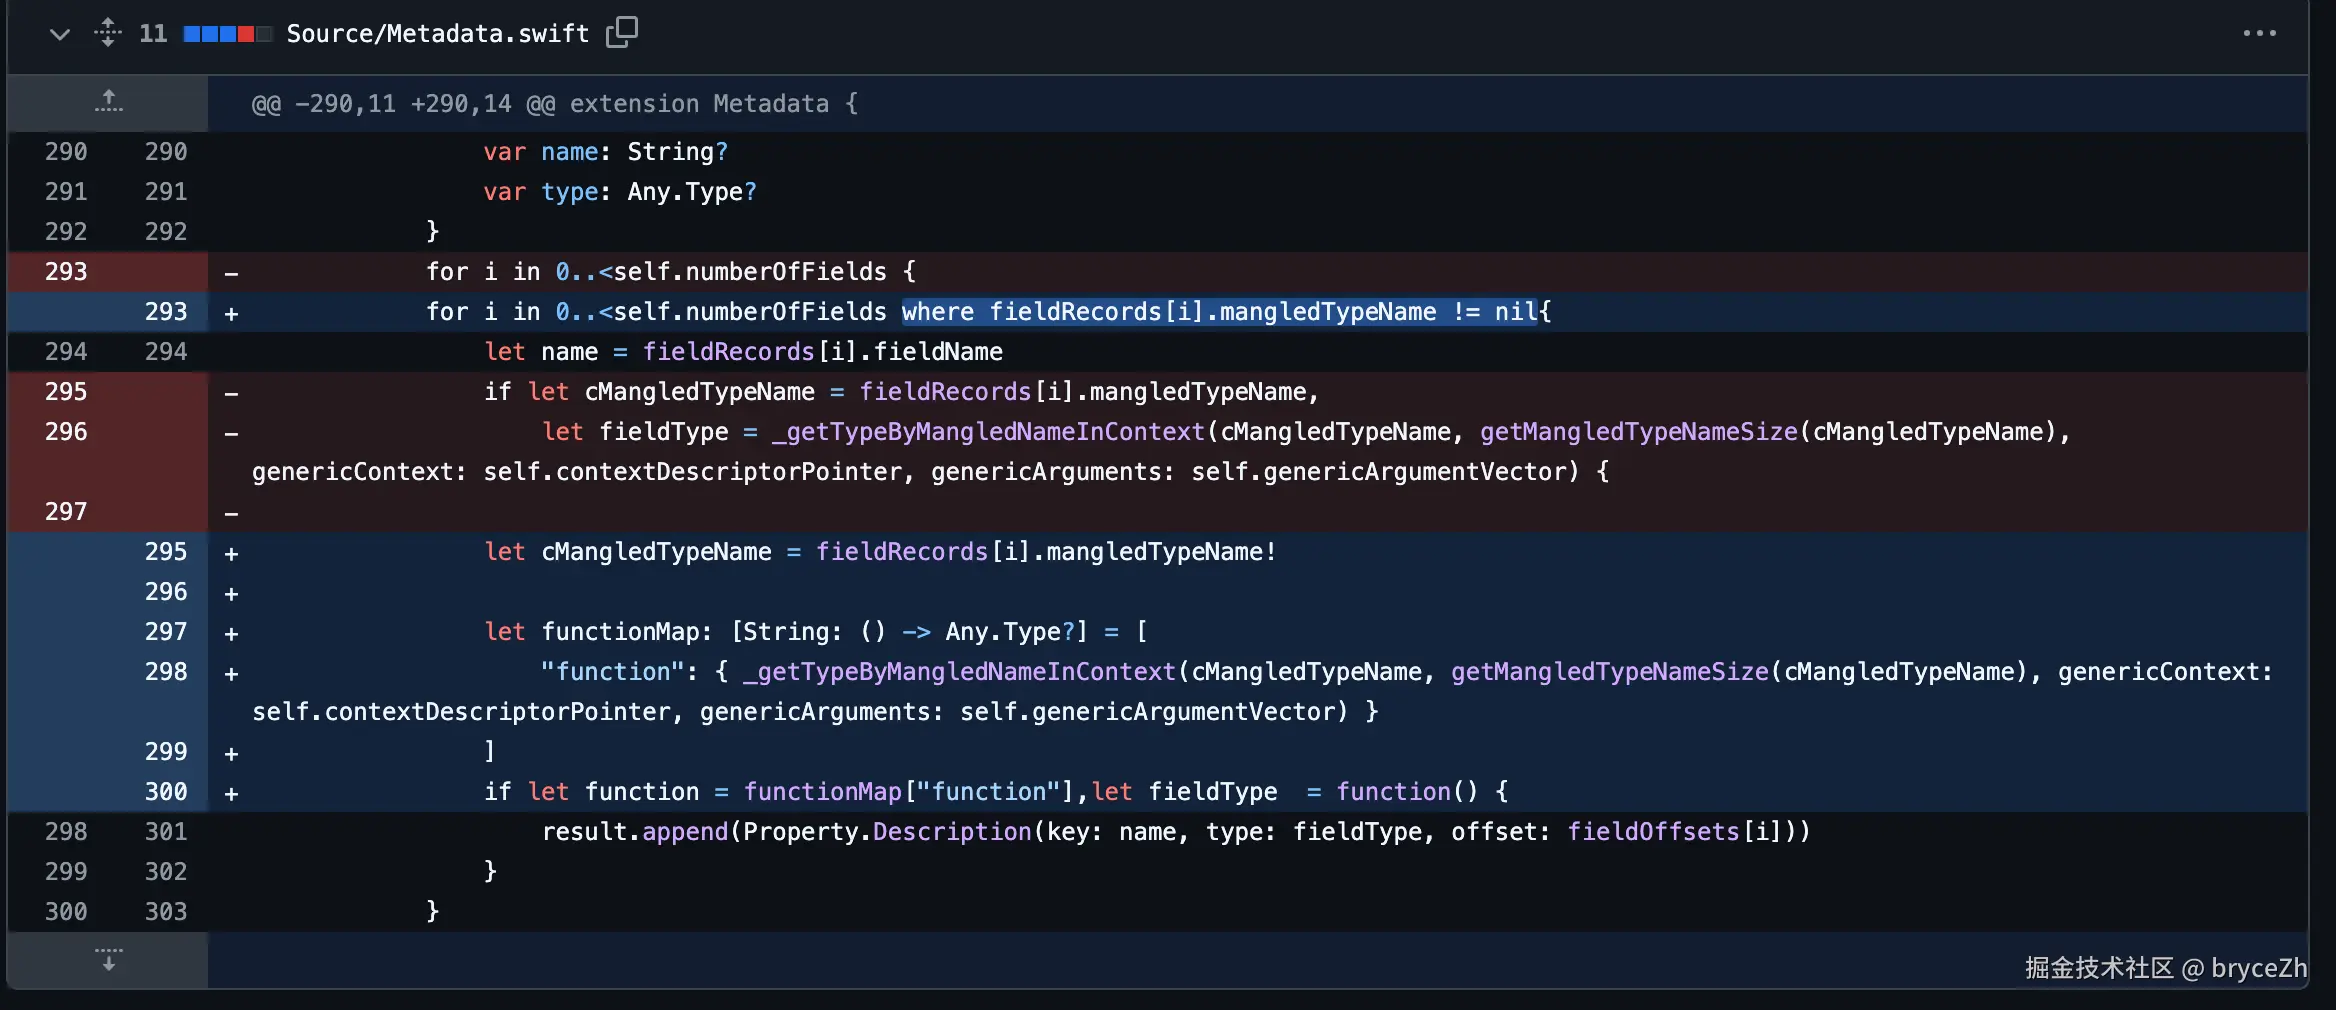Click "let name = fieldRecords[i].fieldName" code line
Viewport: 2336px width, 1010px height.
(x=744, y=352)
